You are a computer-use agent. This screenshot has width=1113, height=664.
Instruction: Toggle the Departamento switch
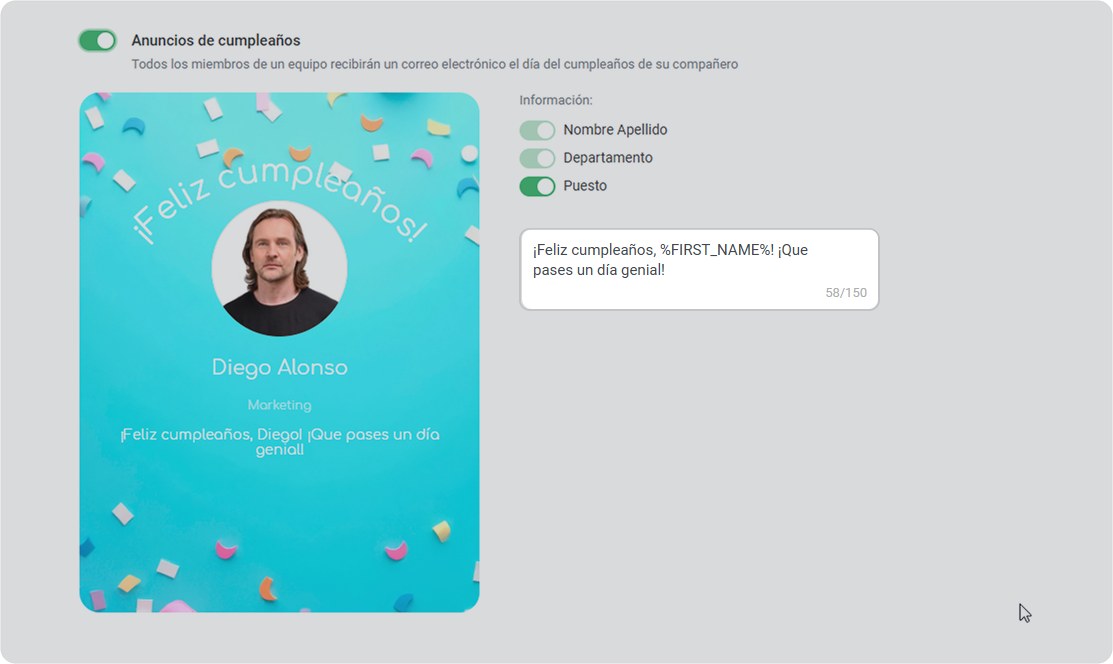point(537,158)
